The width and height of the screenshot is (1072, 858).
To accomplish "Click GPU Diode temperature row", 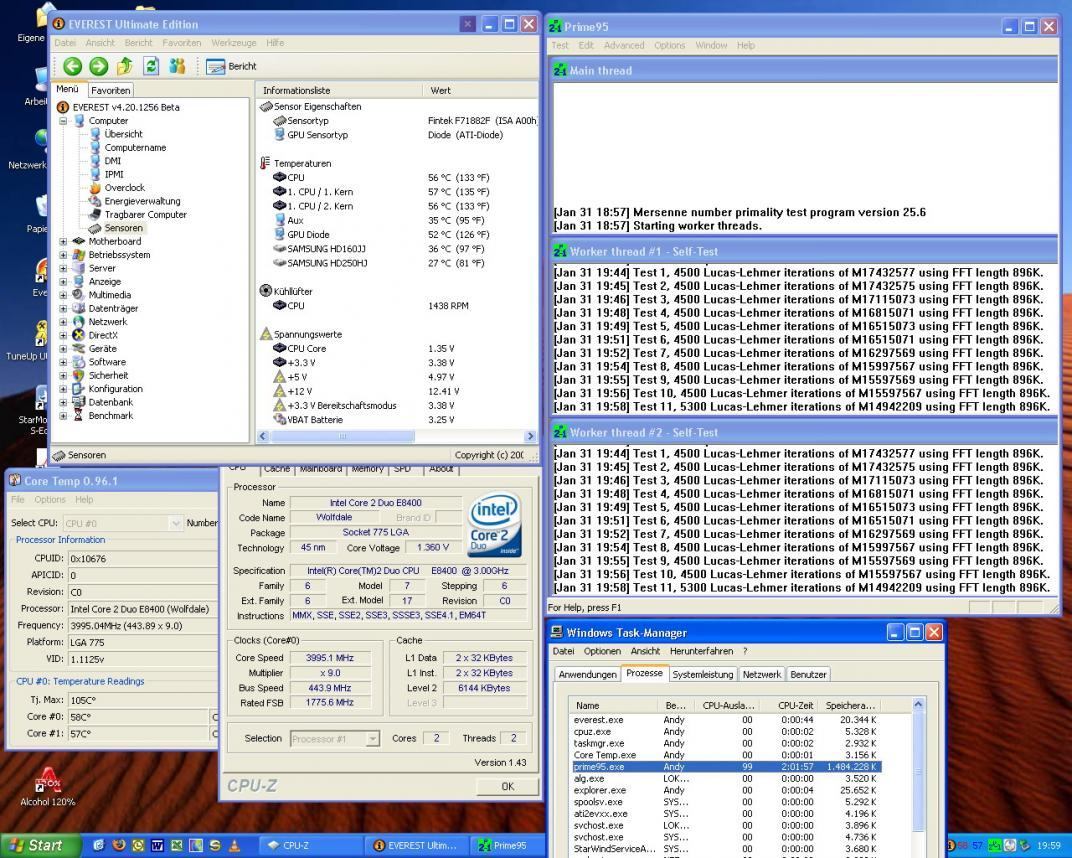I will click(x=397, y=234).
